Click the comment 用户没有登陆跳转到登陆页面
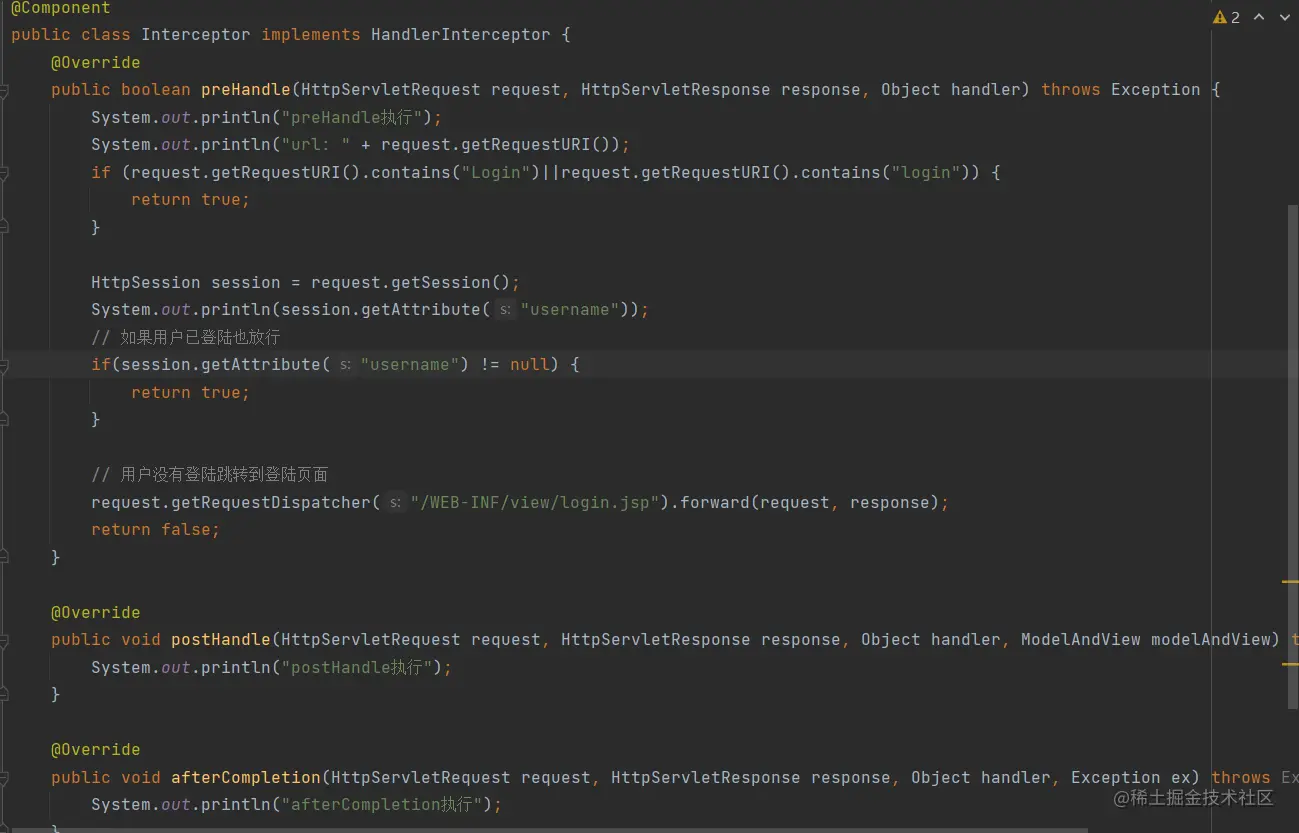Image resolution: width=1299 pixels, height=833 pixels. (210, 475)
